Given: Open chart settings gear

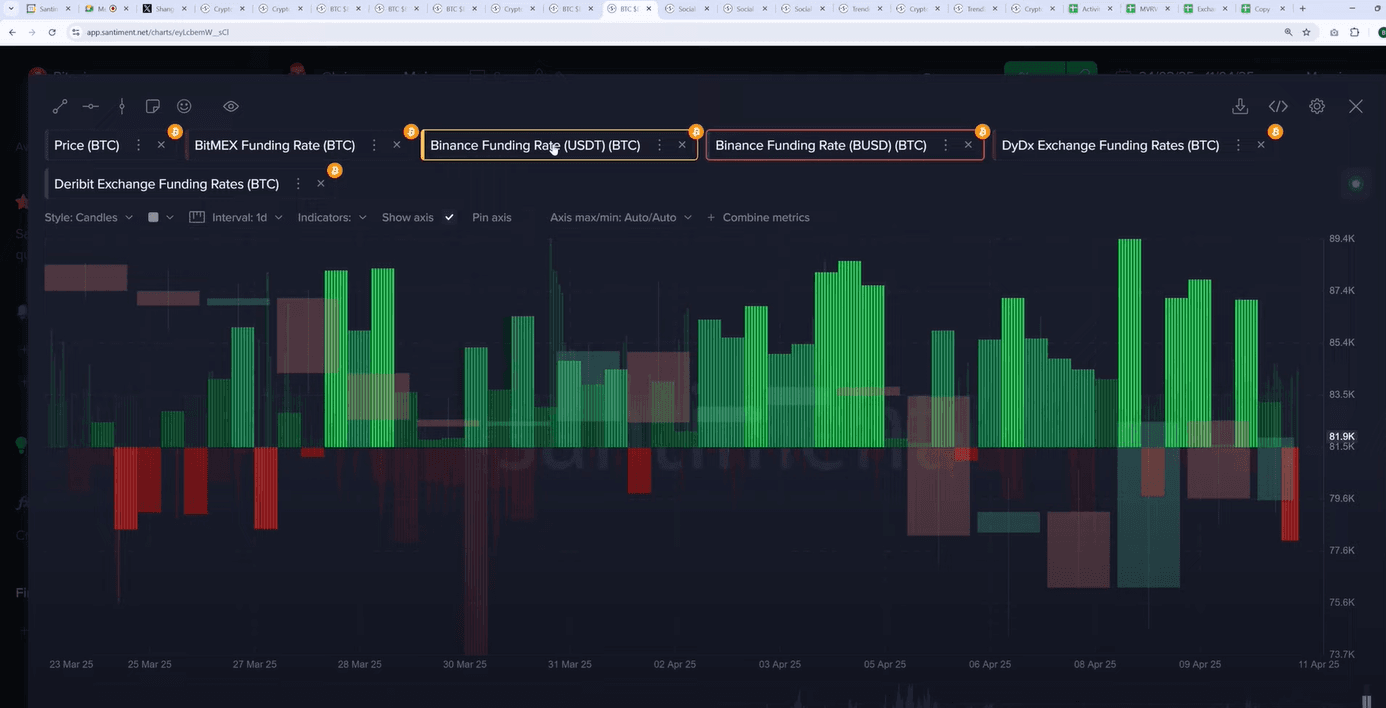Looking at the screenshot, I should (x=1317, y=106).
